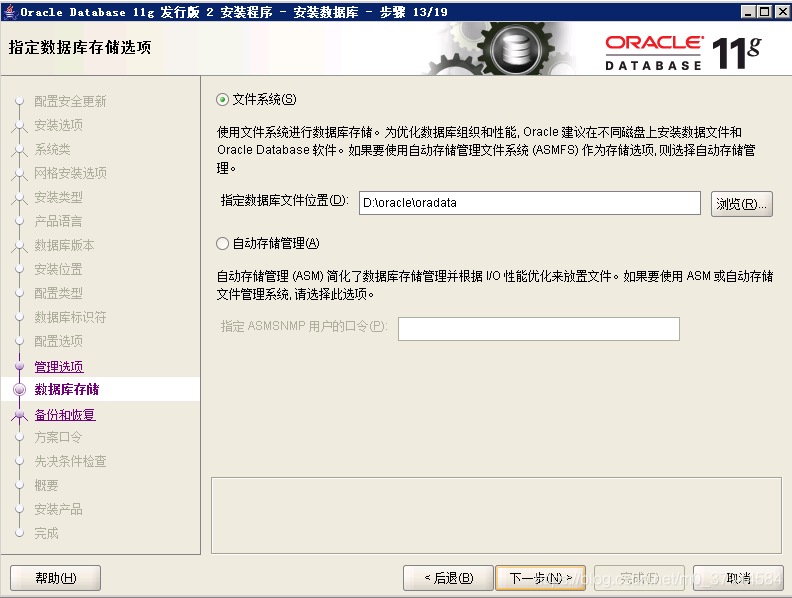
Task: Click the 网格安装选项 step label
Action: tap(71, 173)
